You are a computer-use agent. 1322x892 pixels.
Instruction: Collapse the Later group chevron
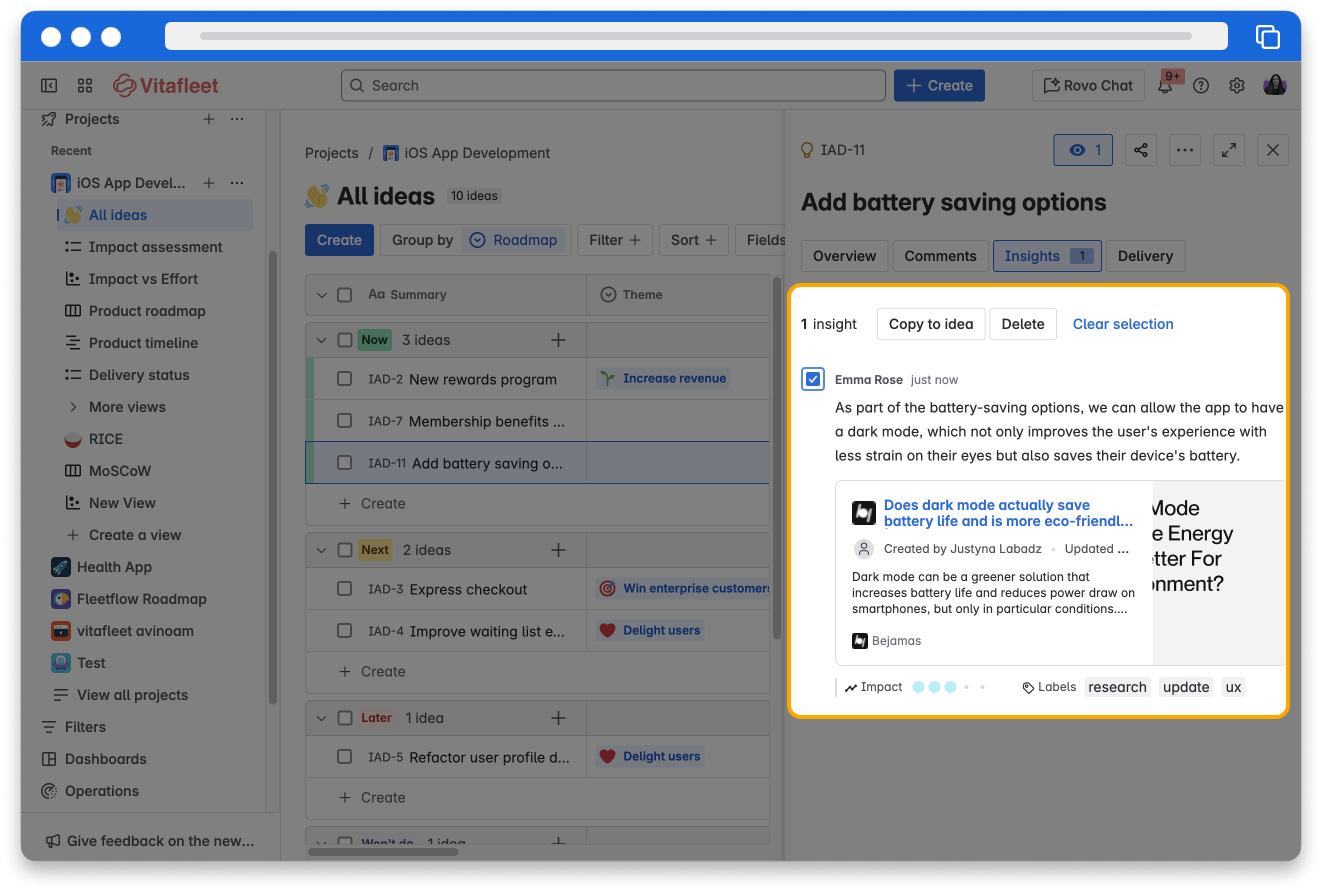pyautogui.click(x=322, y=718)
